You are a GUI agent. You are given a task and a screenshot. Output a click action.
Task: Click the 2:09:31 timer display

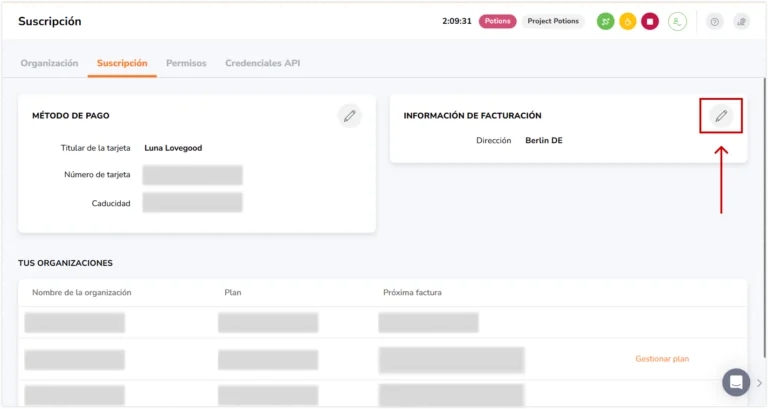click(x=456, y=21)
